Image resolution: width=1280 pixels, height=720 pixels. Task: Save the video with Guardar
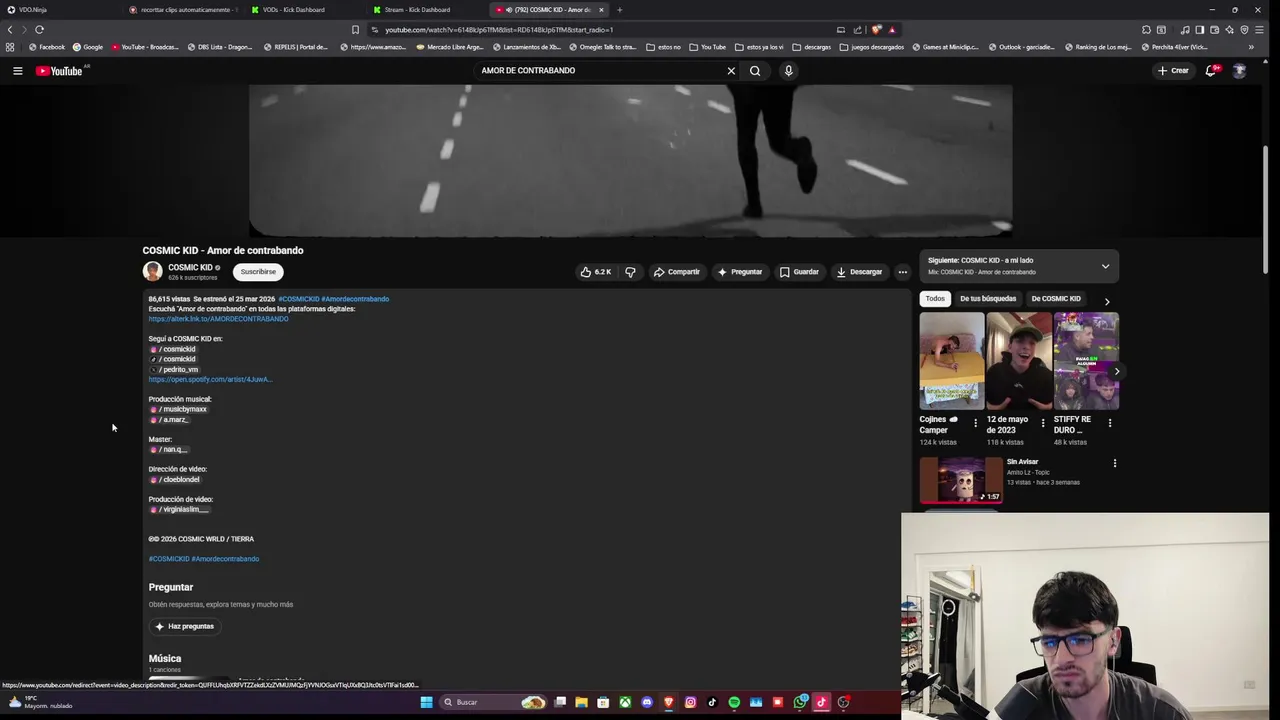799,272
